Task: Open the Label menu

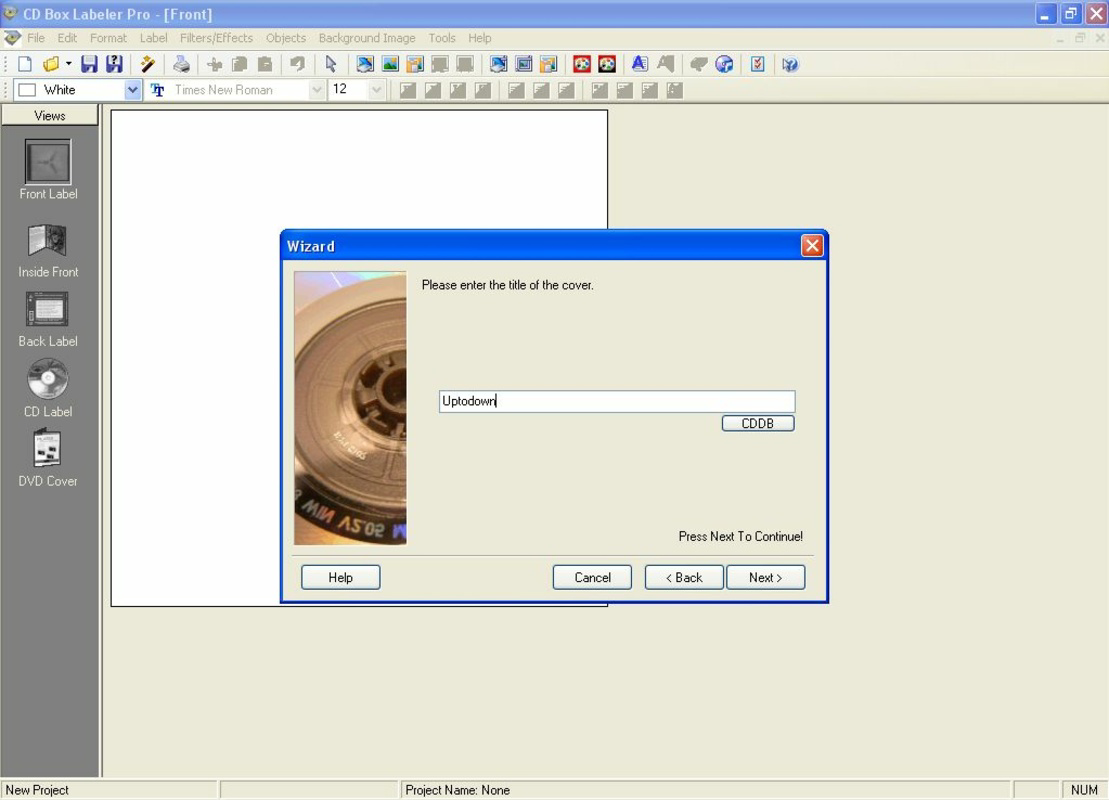Action: point(153,38)
